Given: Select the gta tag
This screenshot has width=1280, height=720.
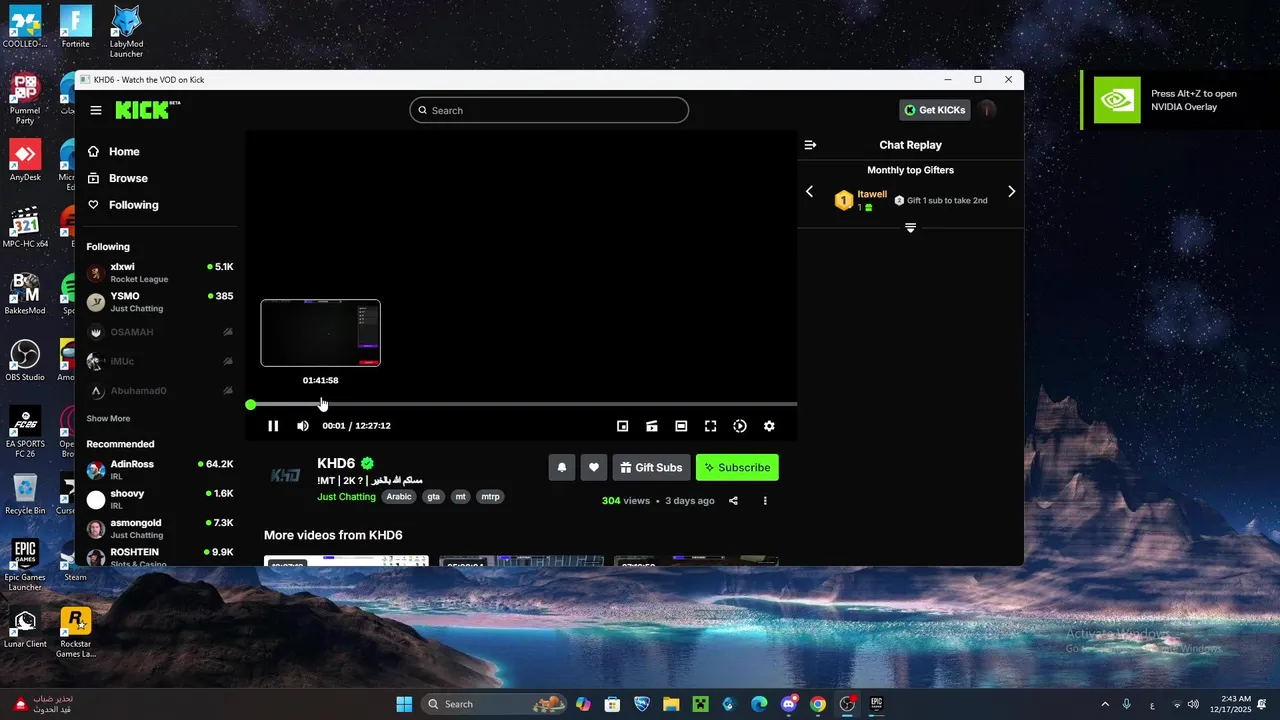Looking at the screenshot, I should (433, 497).
